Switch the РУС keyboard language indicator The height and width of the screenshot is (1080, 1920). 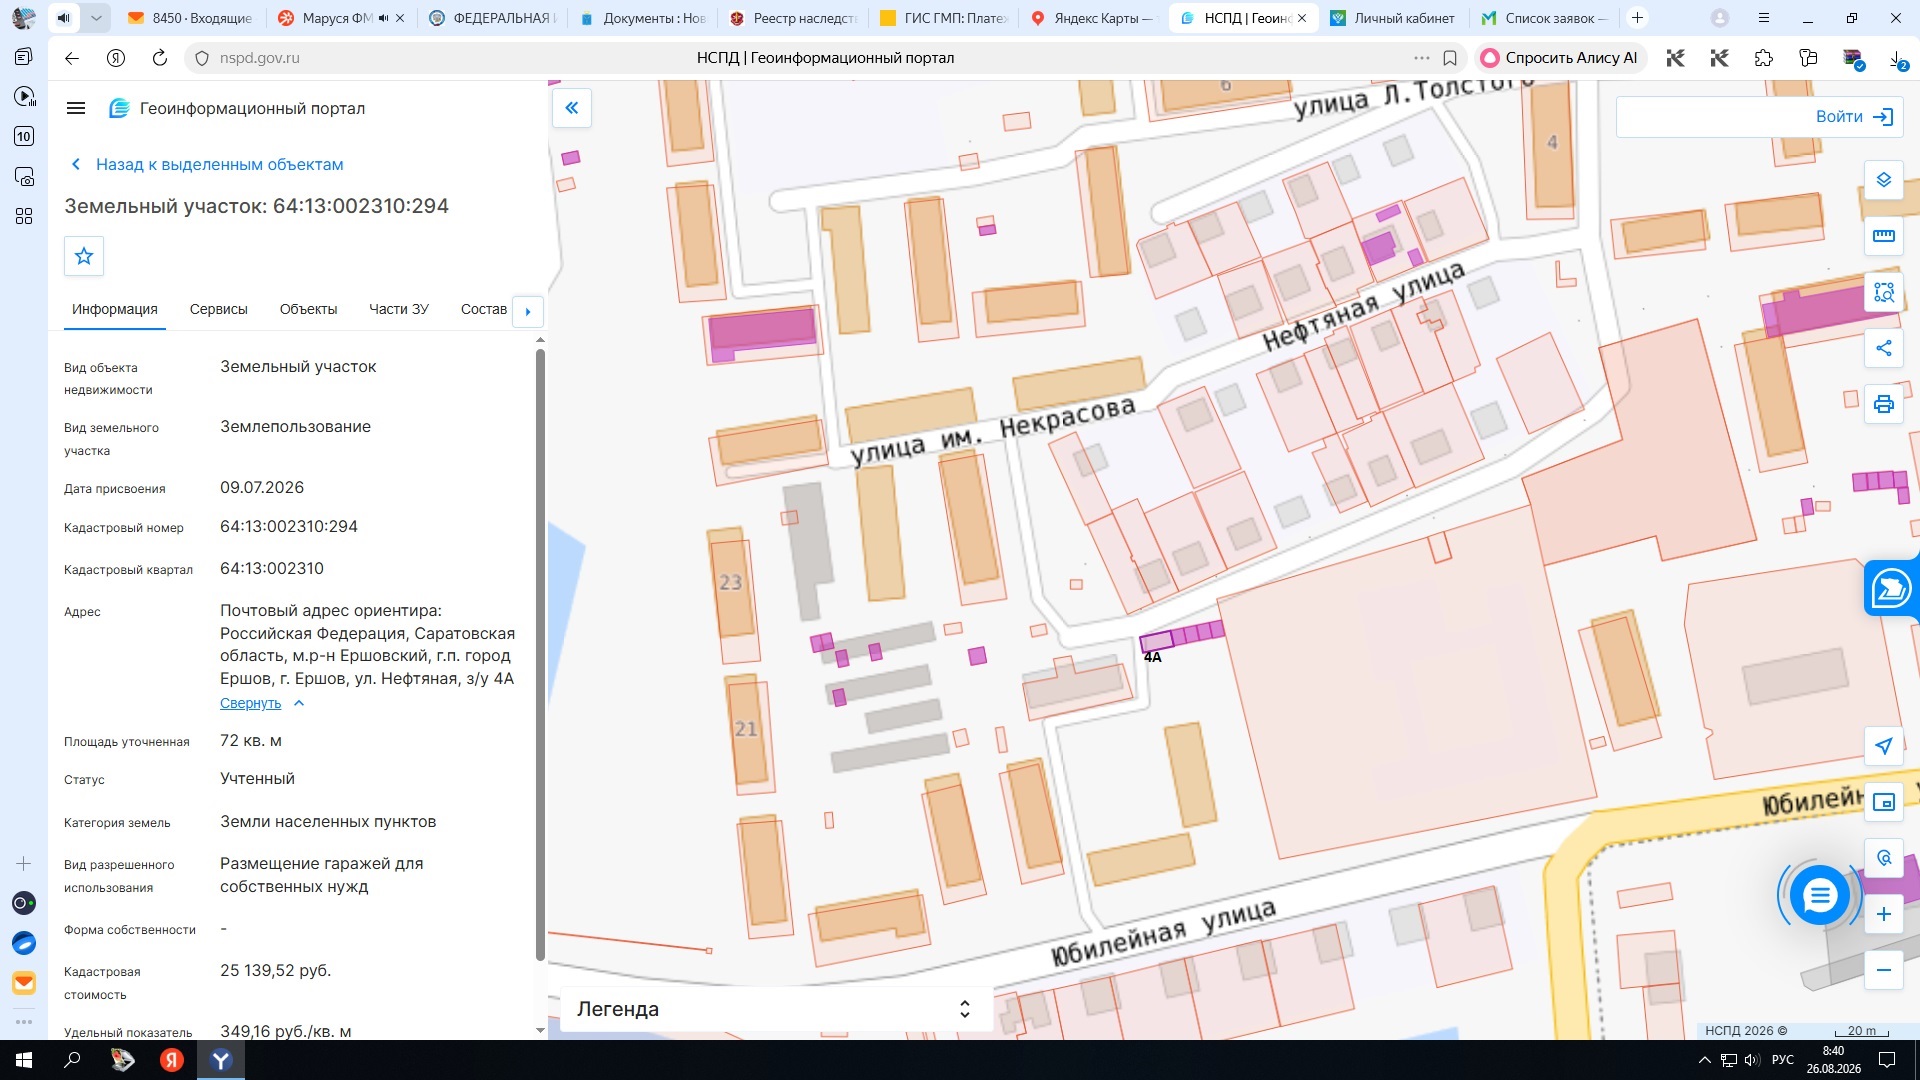(1782, 1060)
